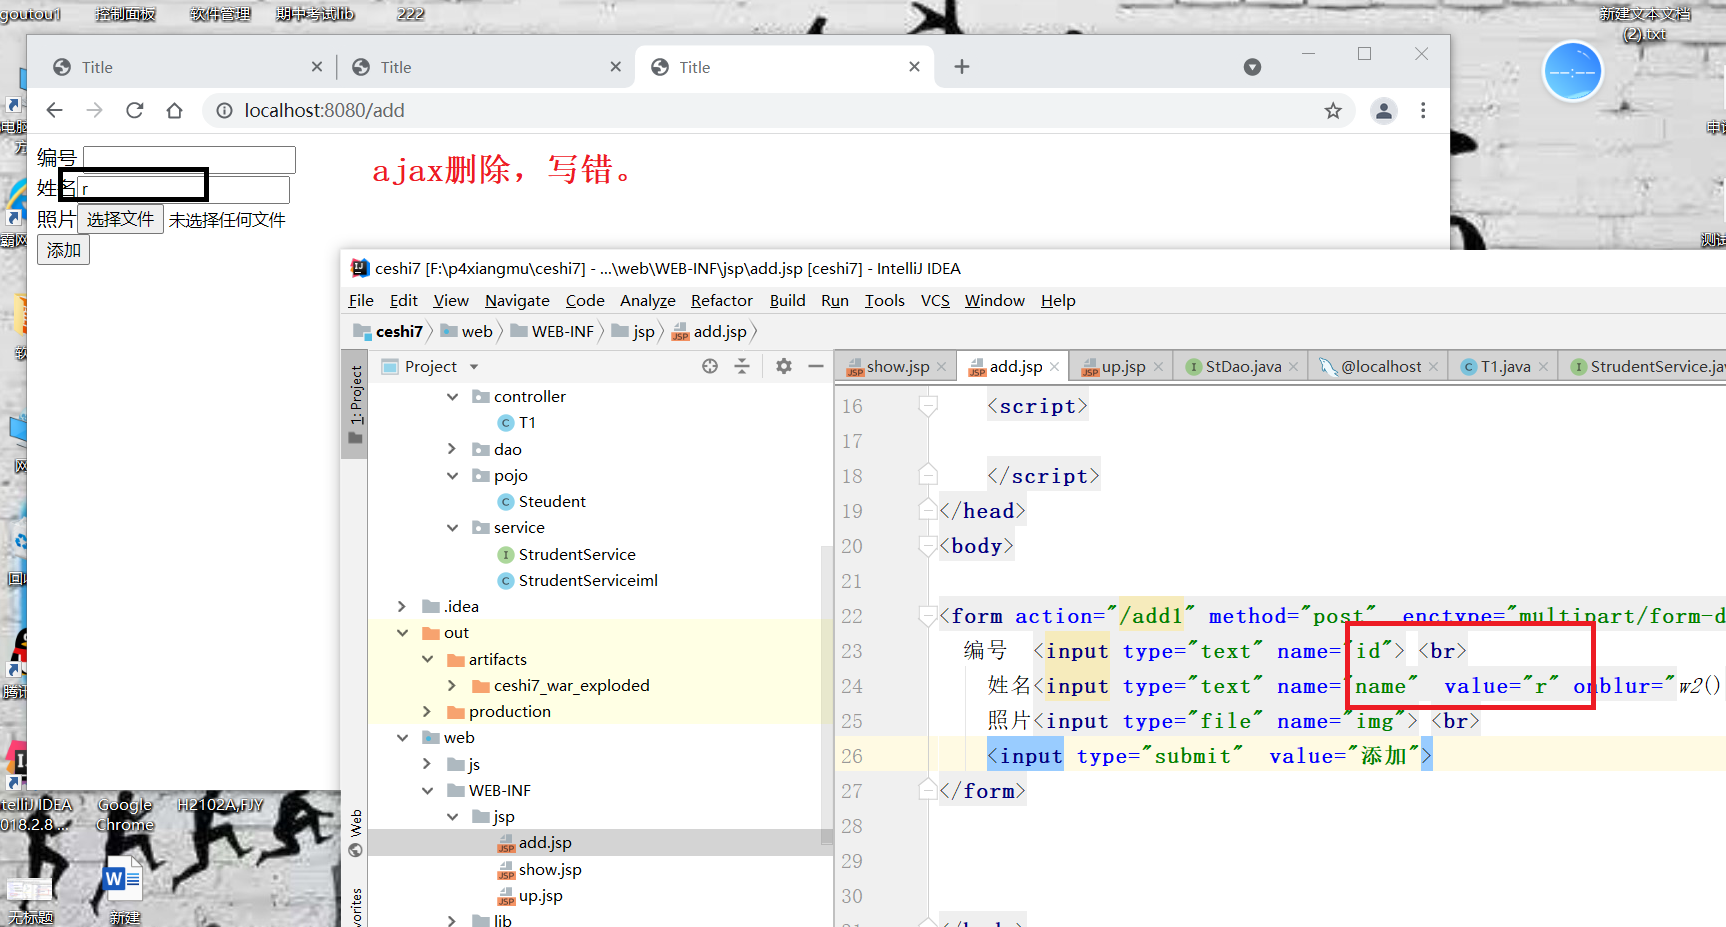The height and width of the screenshot is (927, 1726).
Task: Click site info icon in address bar
Action: (x=225, y=111)
